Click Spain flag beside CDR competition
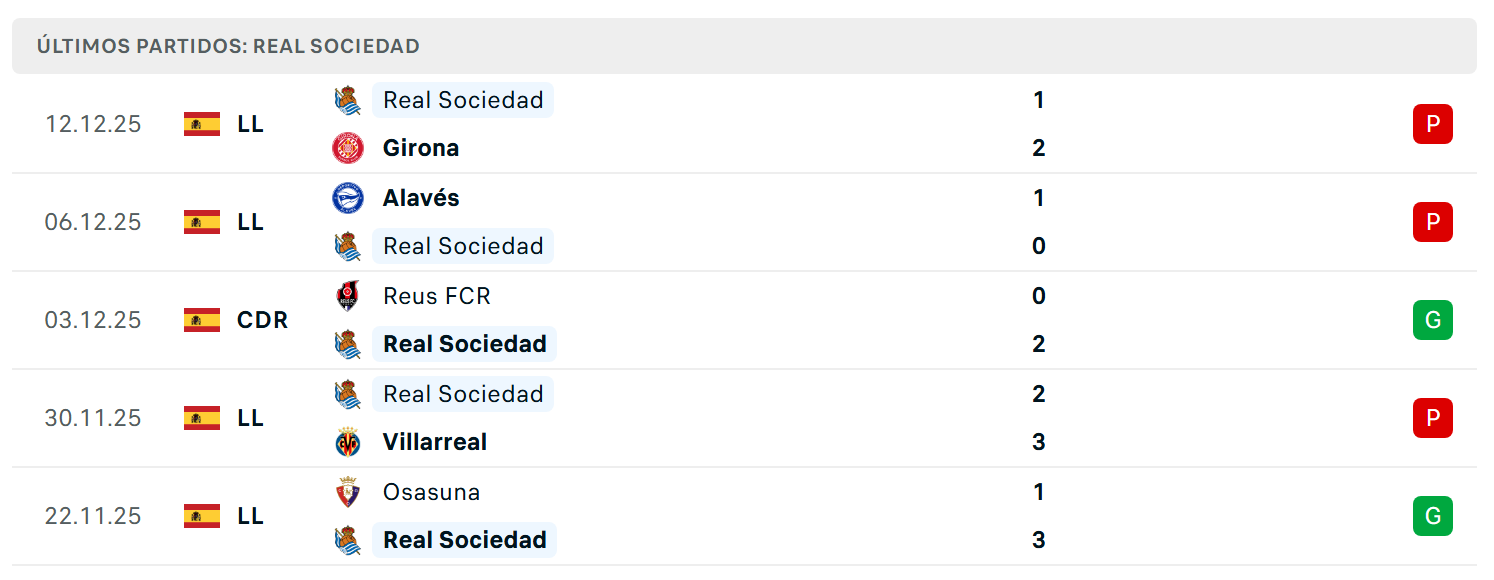Image resolution: width=1494 pixels, height=580 pixels. coord(202,320)
